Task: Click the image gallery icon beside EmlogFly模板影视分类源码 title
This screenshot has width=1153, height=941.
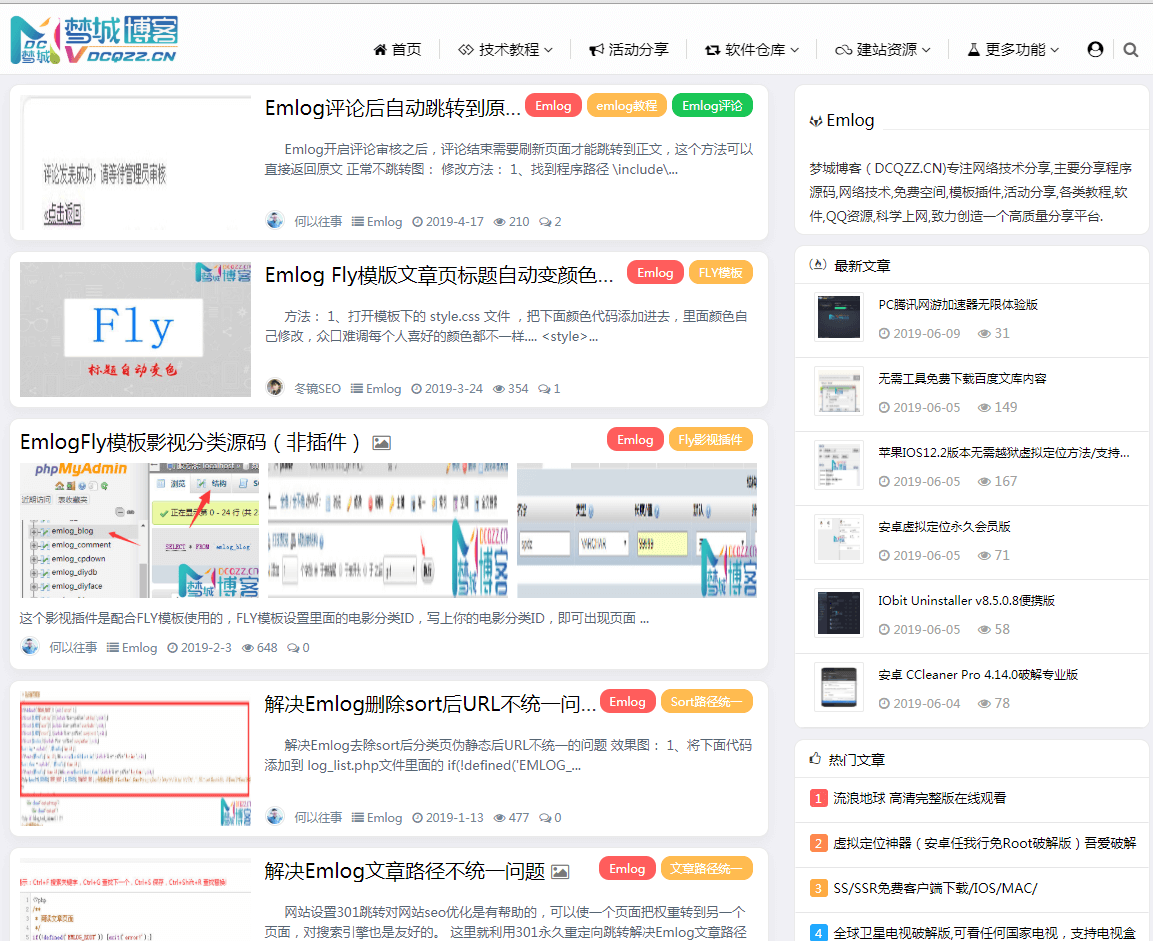Action: [x=380, y=441]
